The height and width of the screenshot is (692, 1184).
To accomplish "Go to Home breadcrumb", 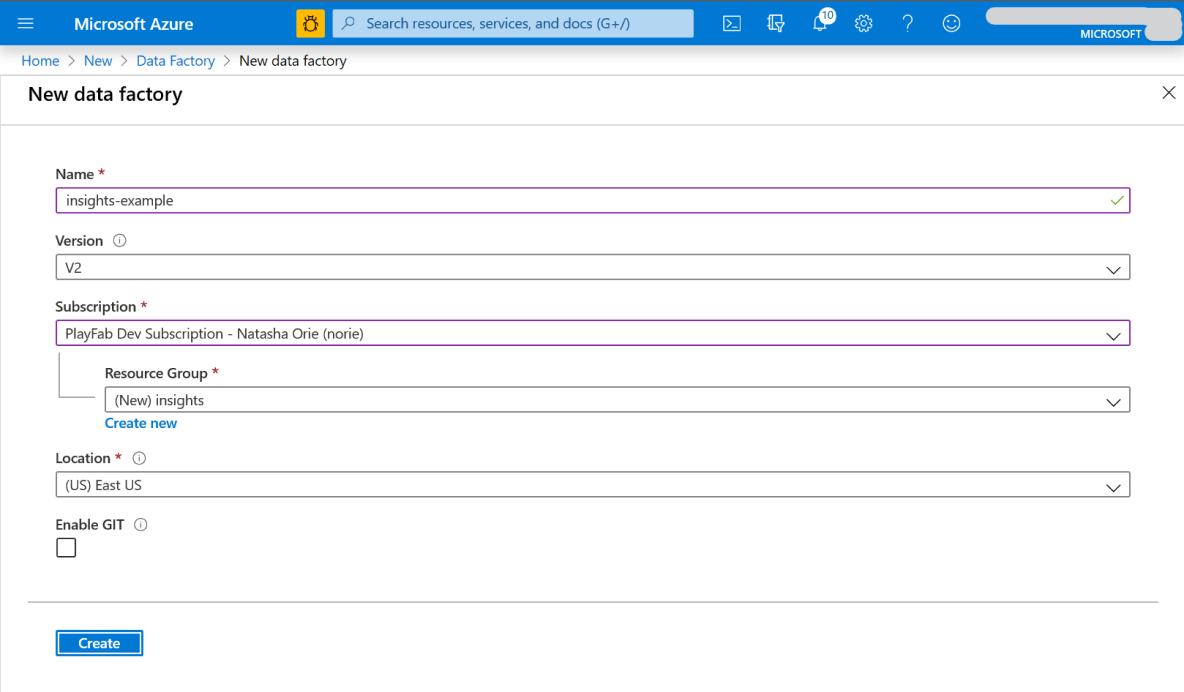I will click(40, 61).
